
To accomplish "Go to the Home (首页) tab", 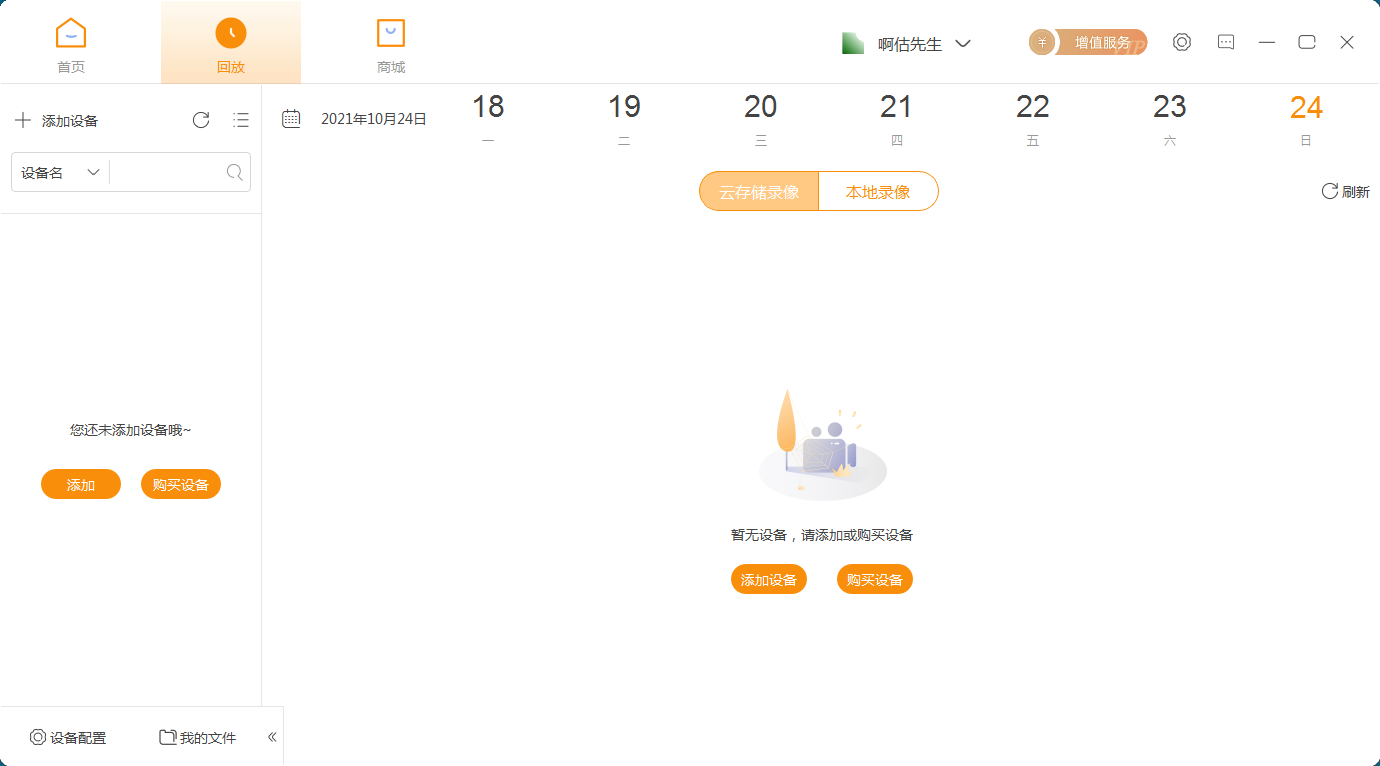I will point(71,45).
